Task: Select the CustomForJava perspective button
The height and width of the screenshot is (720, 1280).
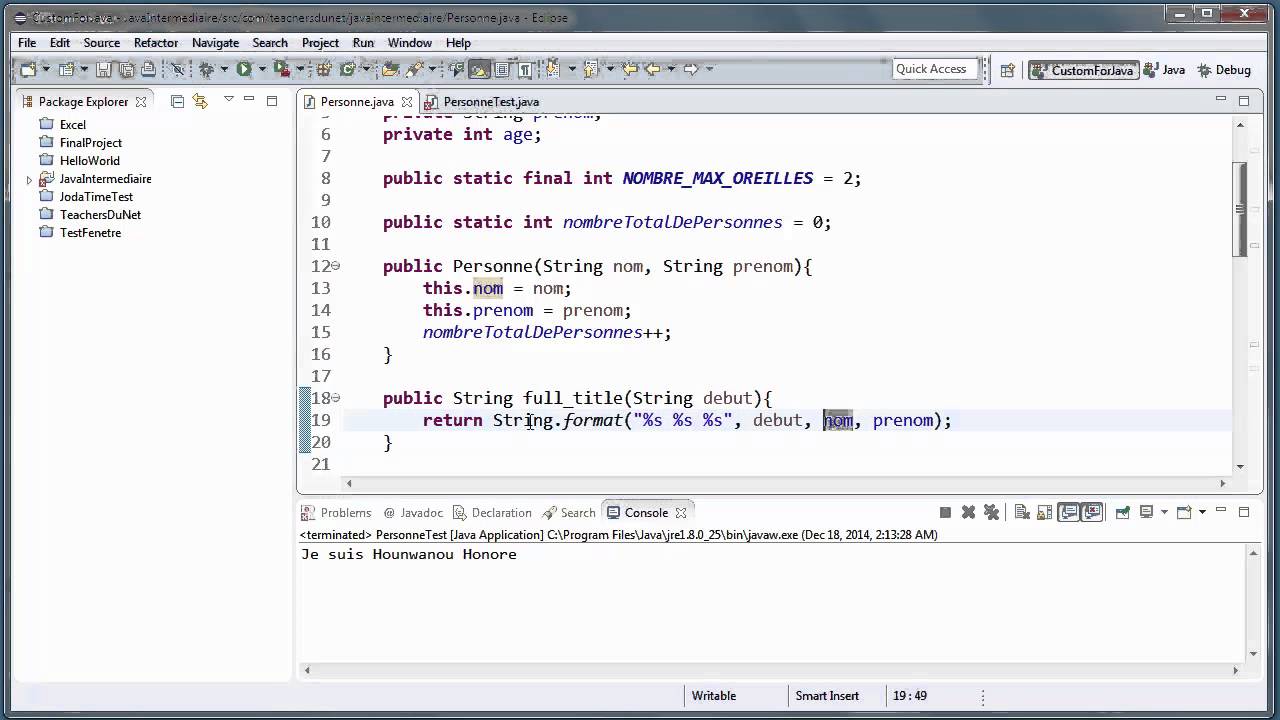Action: pos(1082,70)
